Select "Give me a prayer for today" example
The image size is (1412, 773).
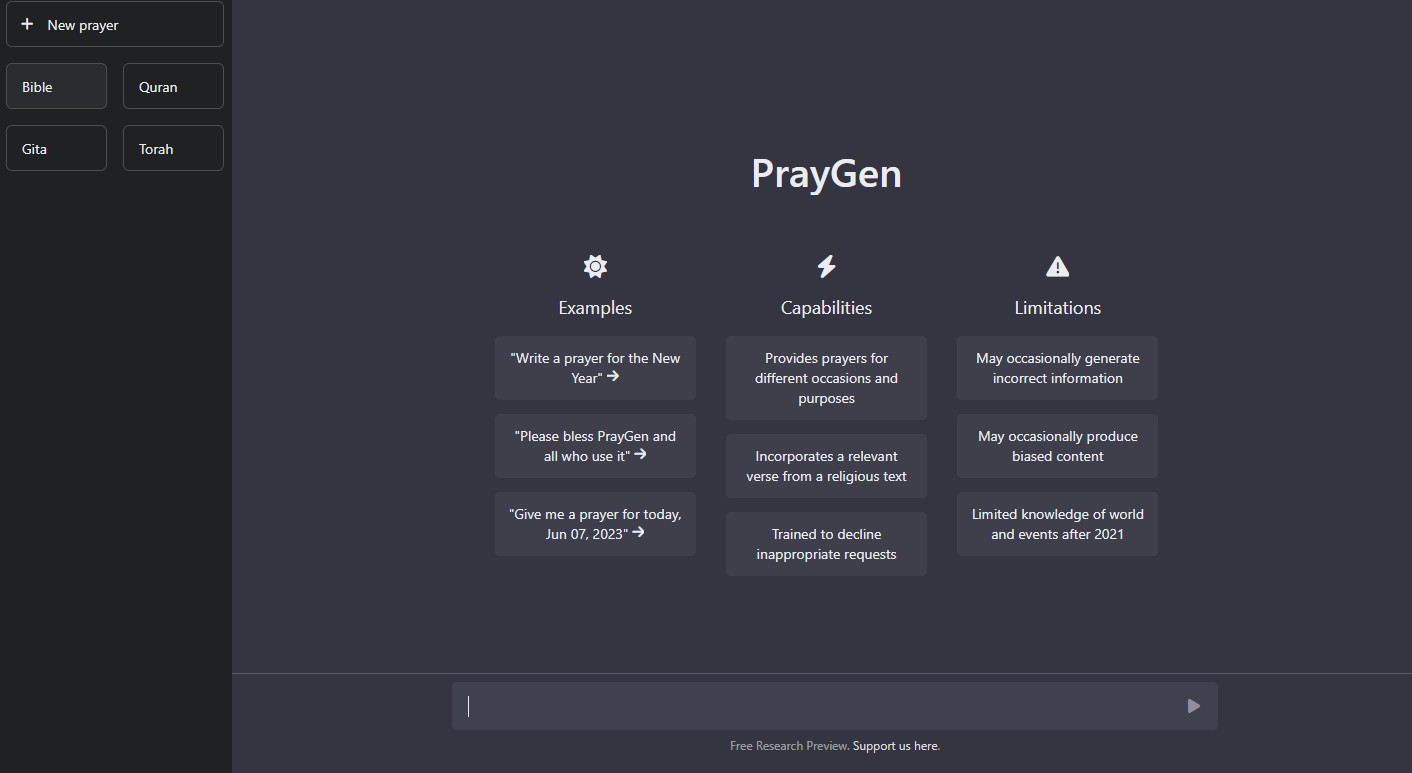tap(595, 524)
